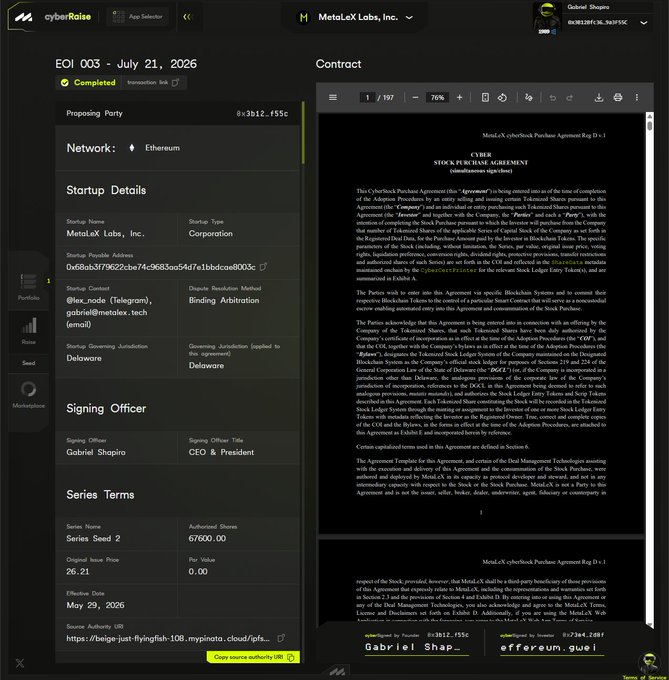The height and width of the screenshot is (680, 669).
Task: Undo the last PDF annotation
Action: 552,98
